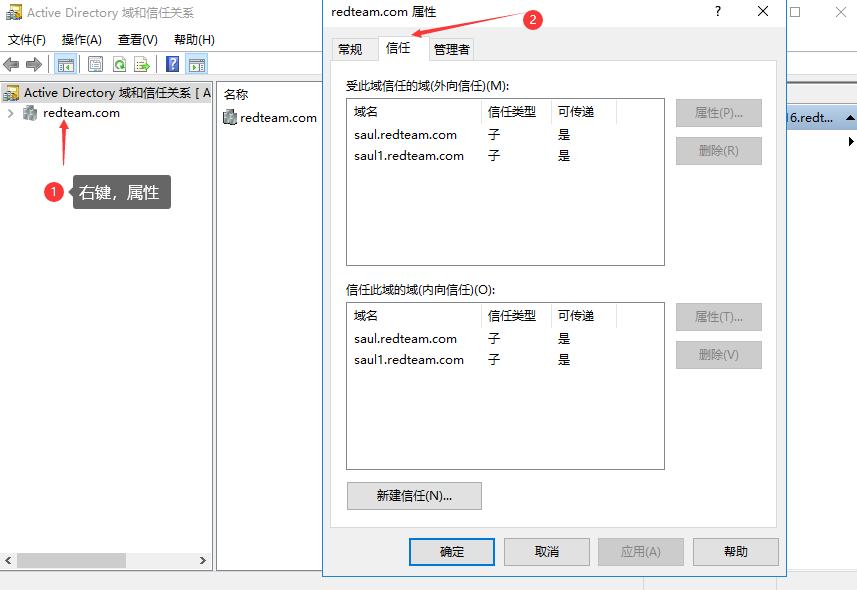
Task: Click the left arrow of the tree pane scrollbar
Action: [x=8, y=560]
